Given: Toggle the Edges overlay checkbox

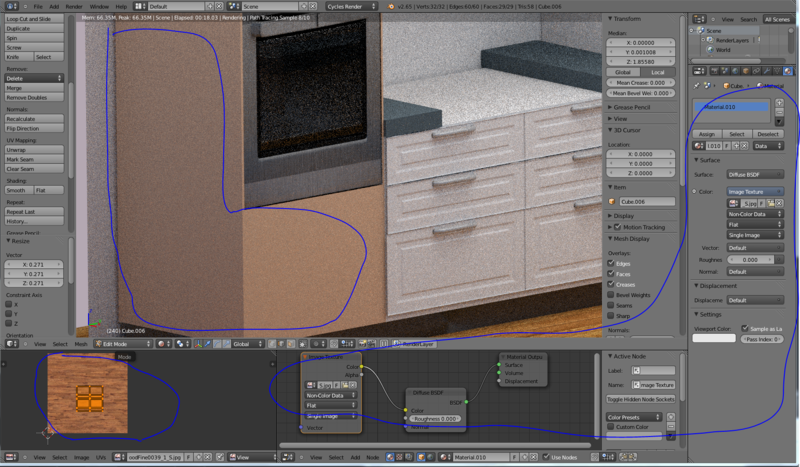Looking at the screenshot, I should [x=611, y=263].
